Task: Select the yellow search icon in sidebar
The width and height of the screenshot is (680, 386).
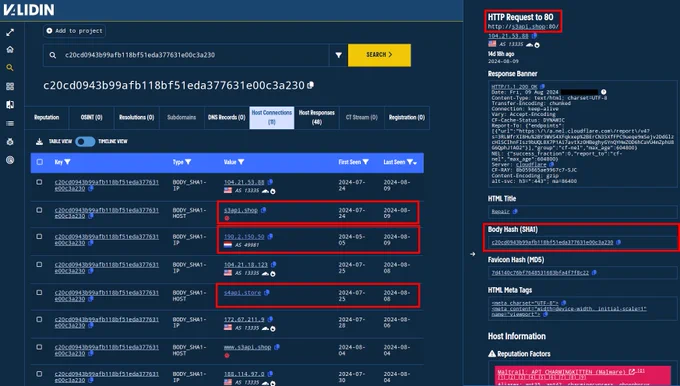Action: click(x=10, y=68)
